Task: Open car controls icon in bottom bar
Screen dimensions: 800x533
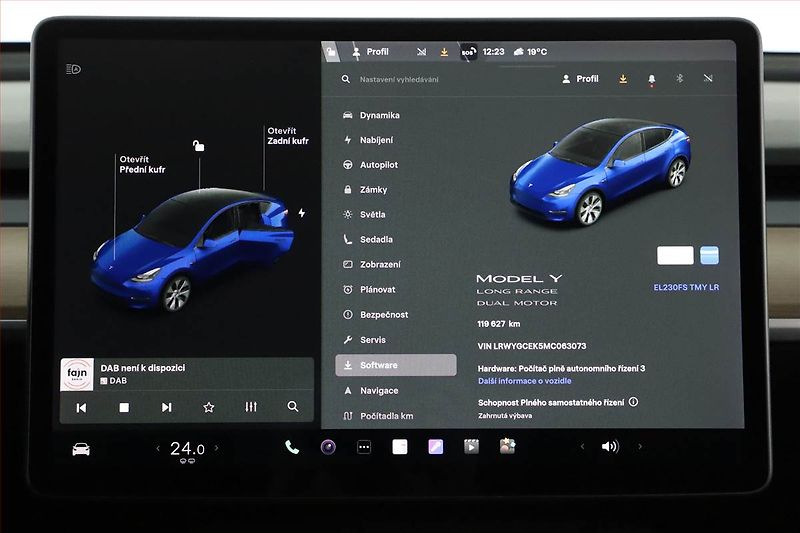Action: [81, 449]
